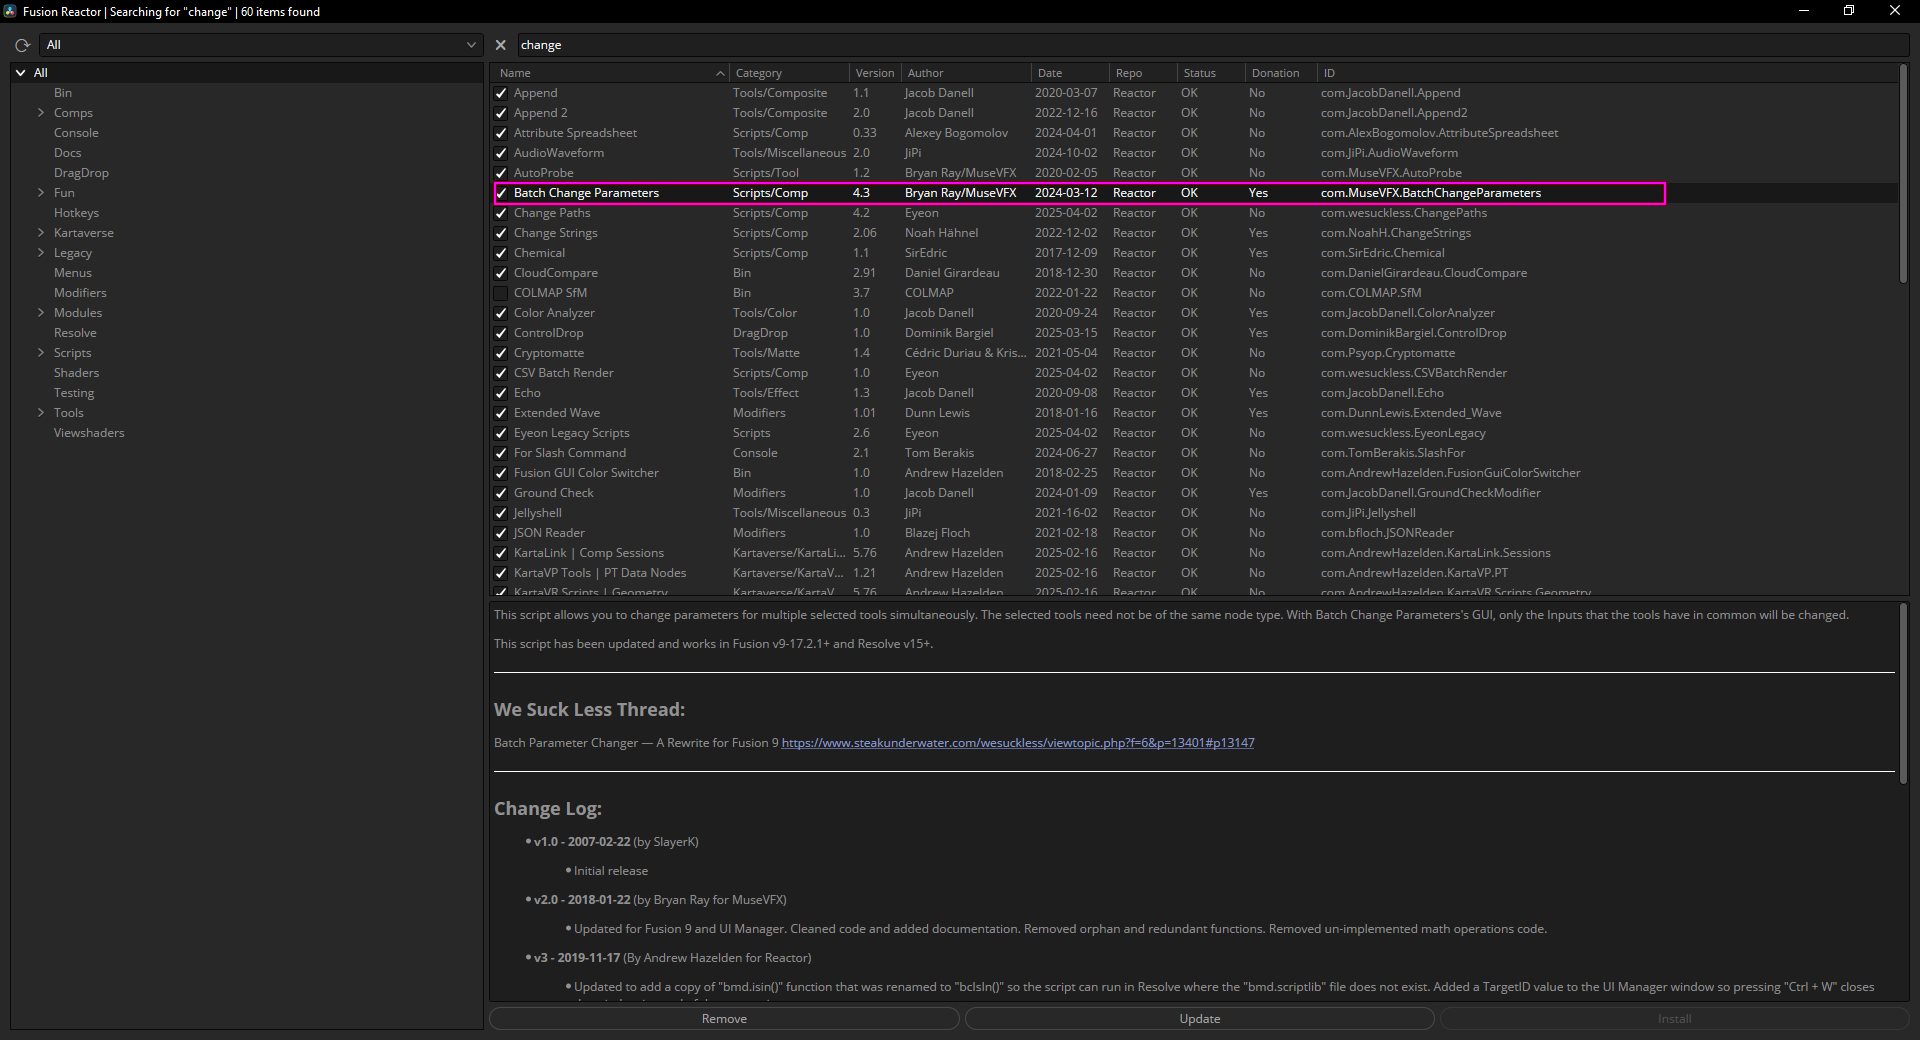Click the Fusion Reactor app icon in the title bar
The image size is (1920, 1040).
[10, 11]
